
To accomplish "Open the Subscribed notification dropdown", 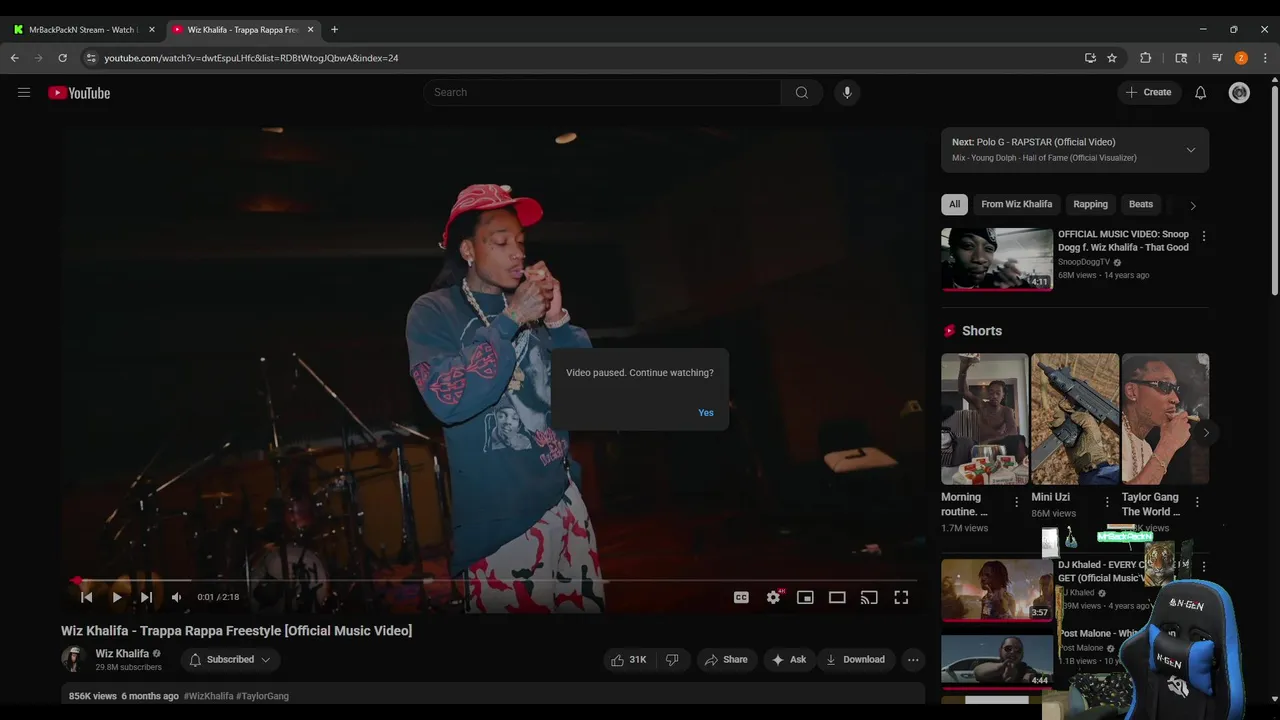I will coord(230,660).
